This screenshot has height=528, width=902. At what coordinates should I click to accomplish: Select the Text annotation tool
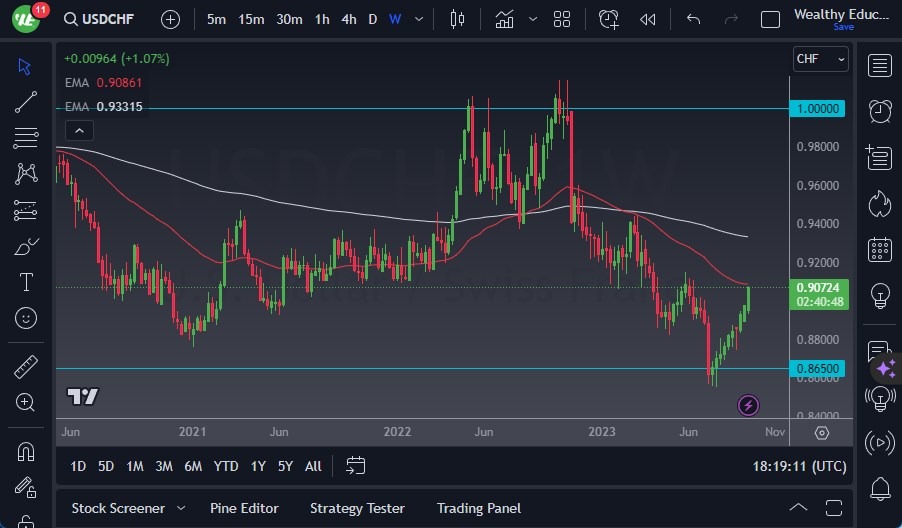[26, 282]
